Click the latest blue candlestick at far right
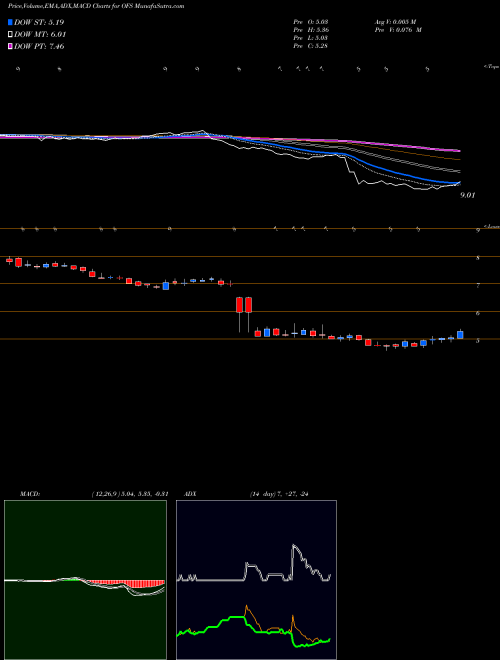Viewport: 500px width, 660px height. pos(460,335)
